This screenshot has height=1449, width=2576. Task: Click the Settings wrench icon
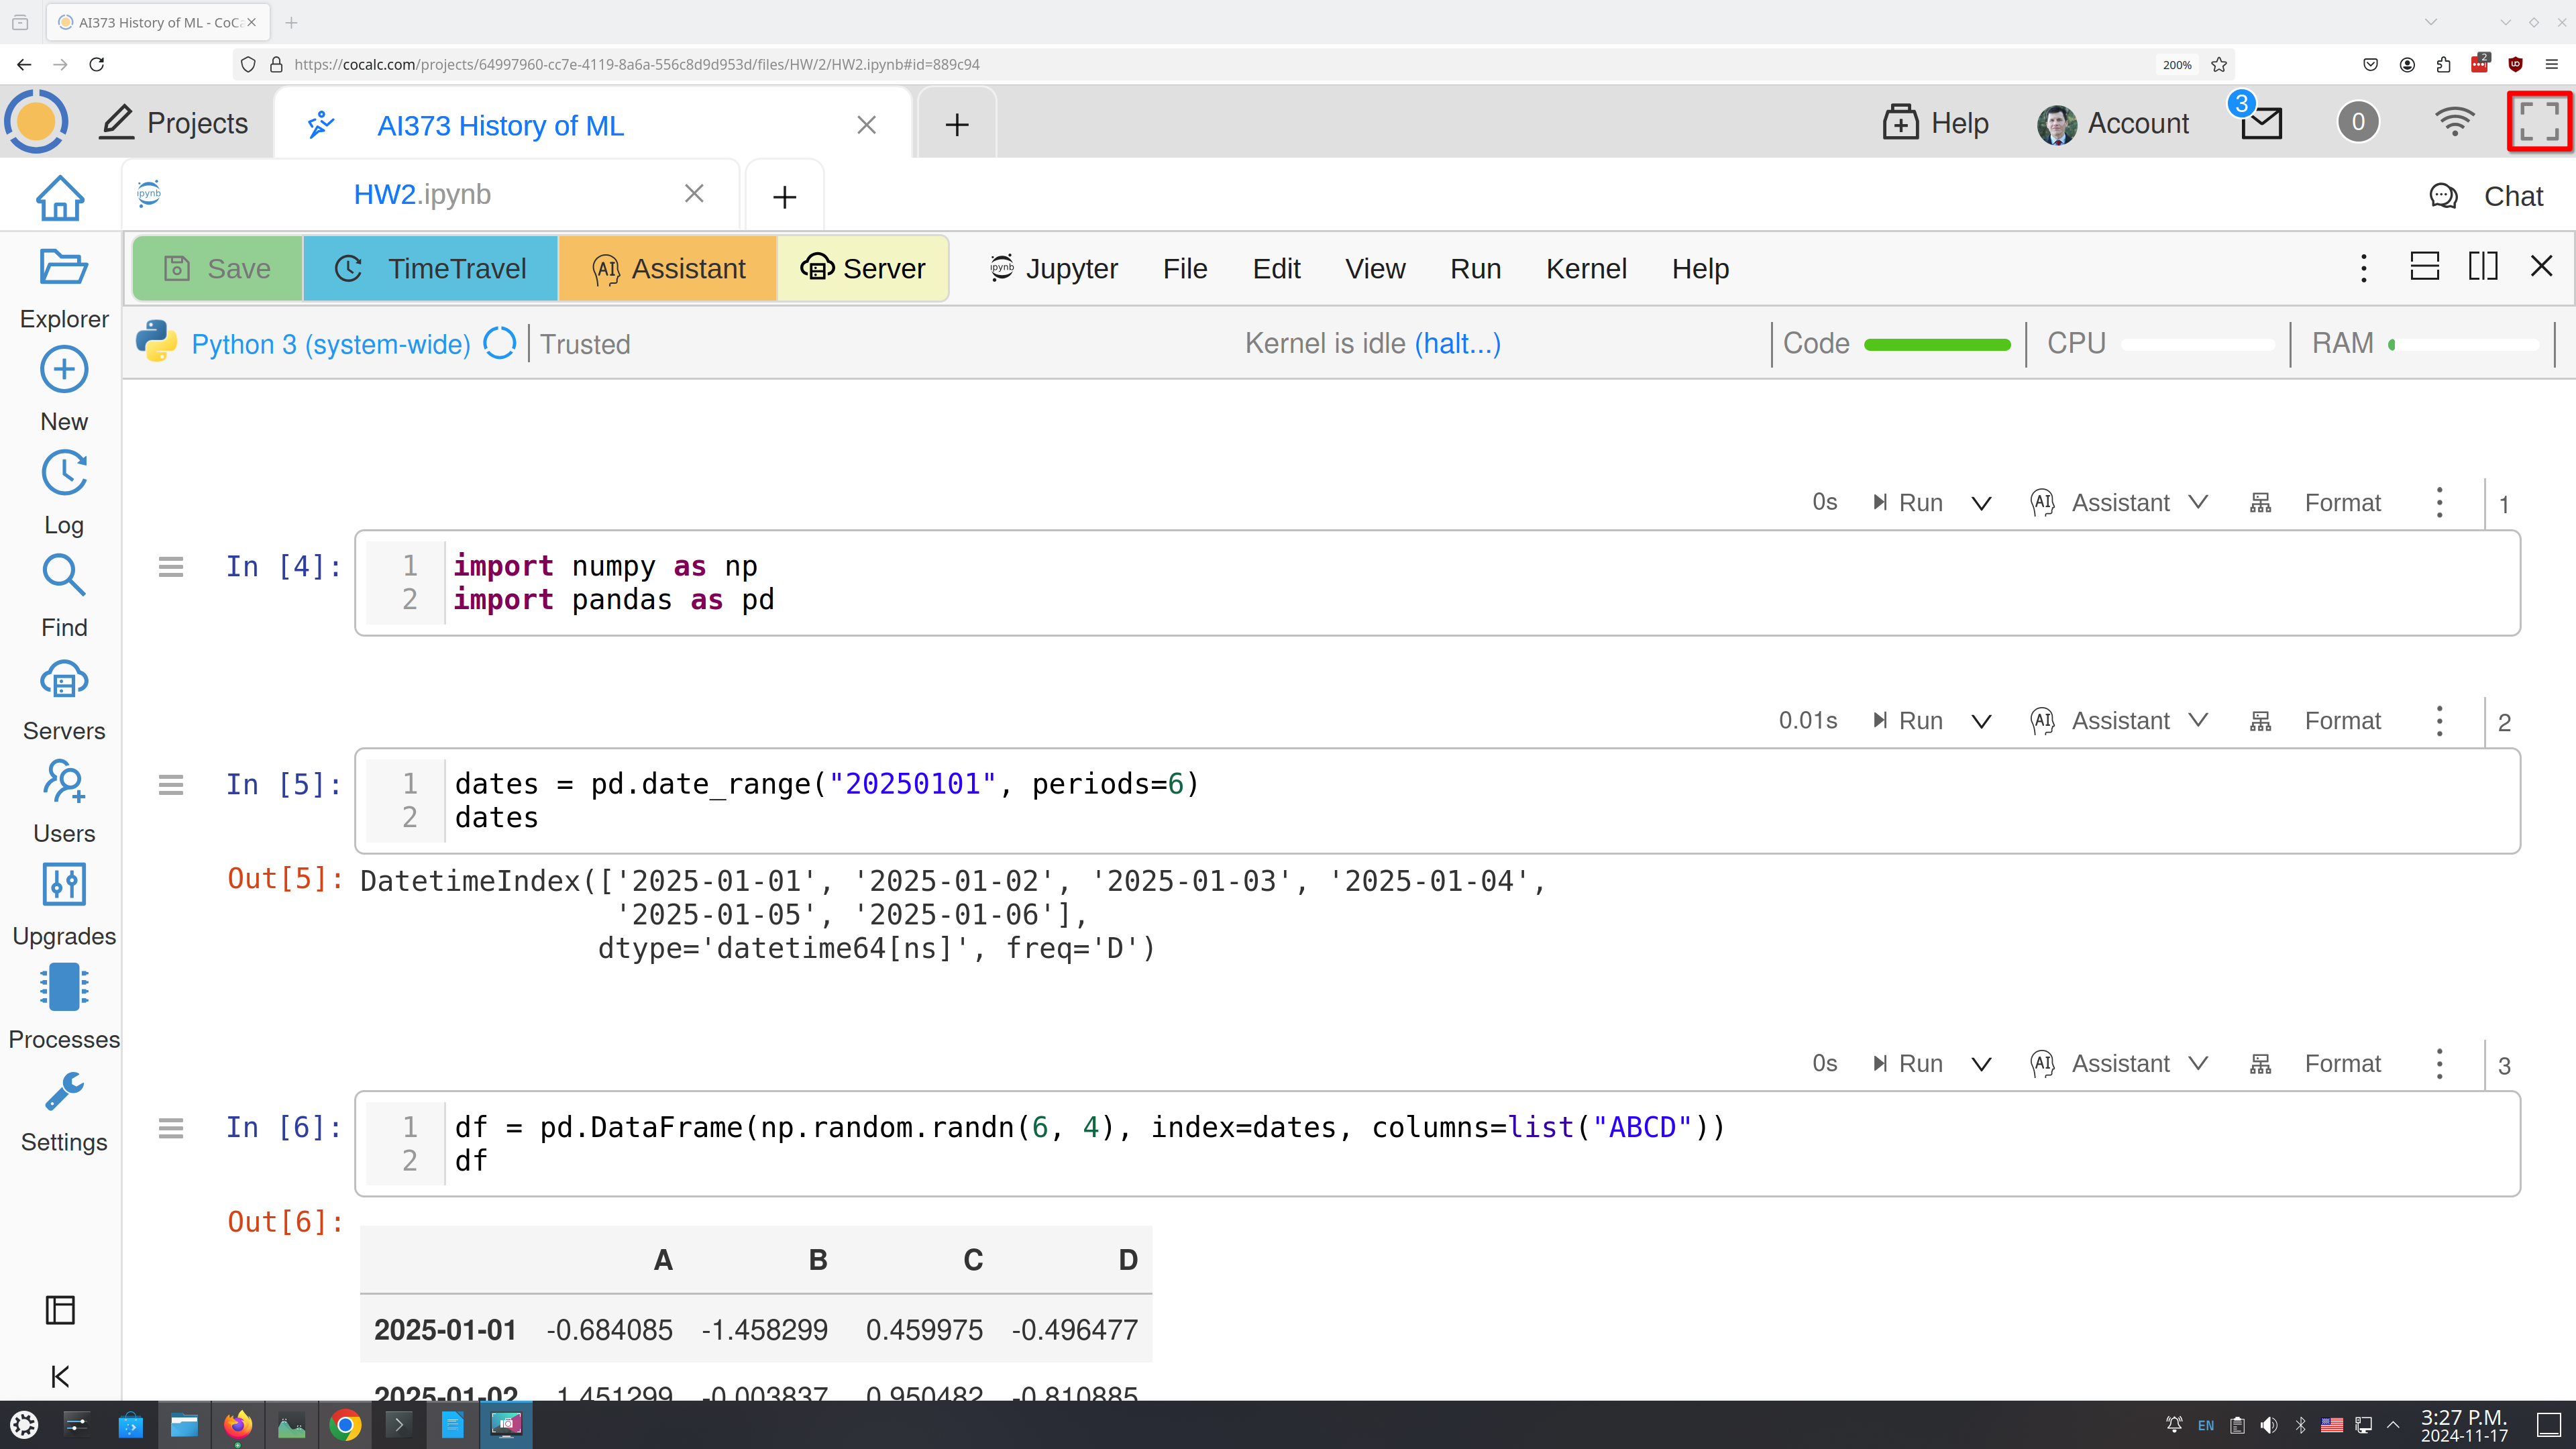(63, 1092)
